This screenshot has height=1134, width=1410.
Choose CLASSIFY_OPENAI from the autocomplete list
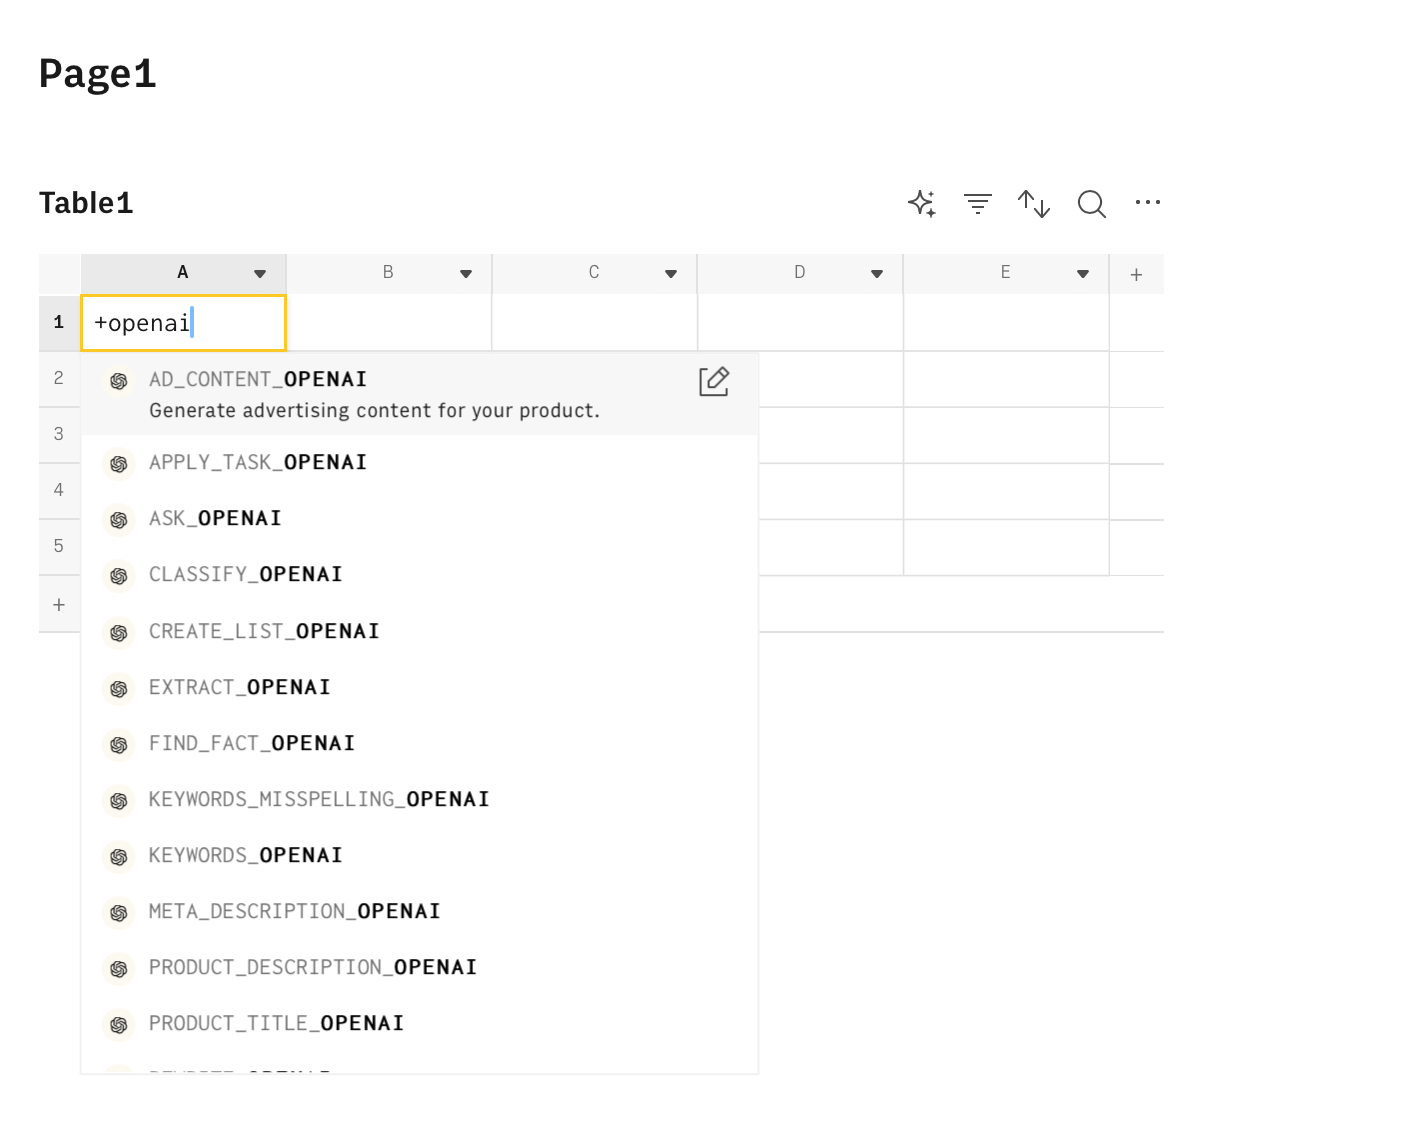(419, 575)
